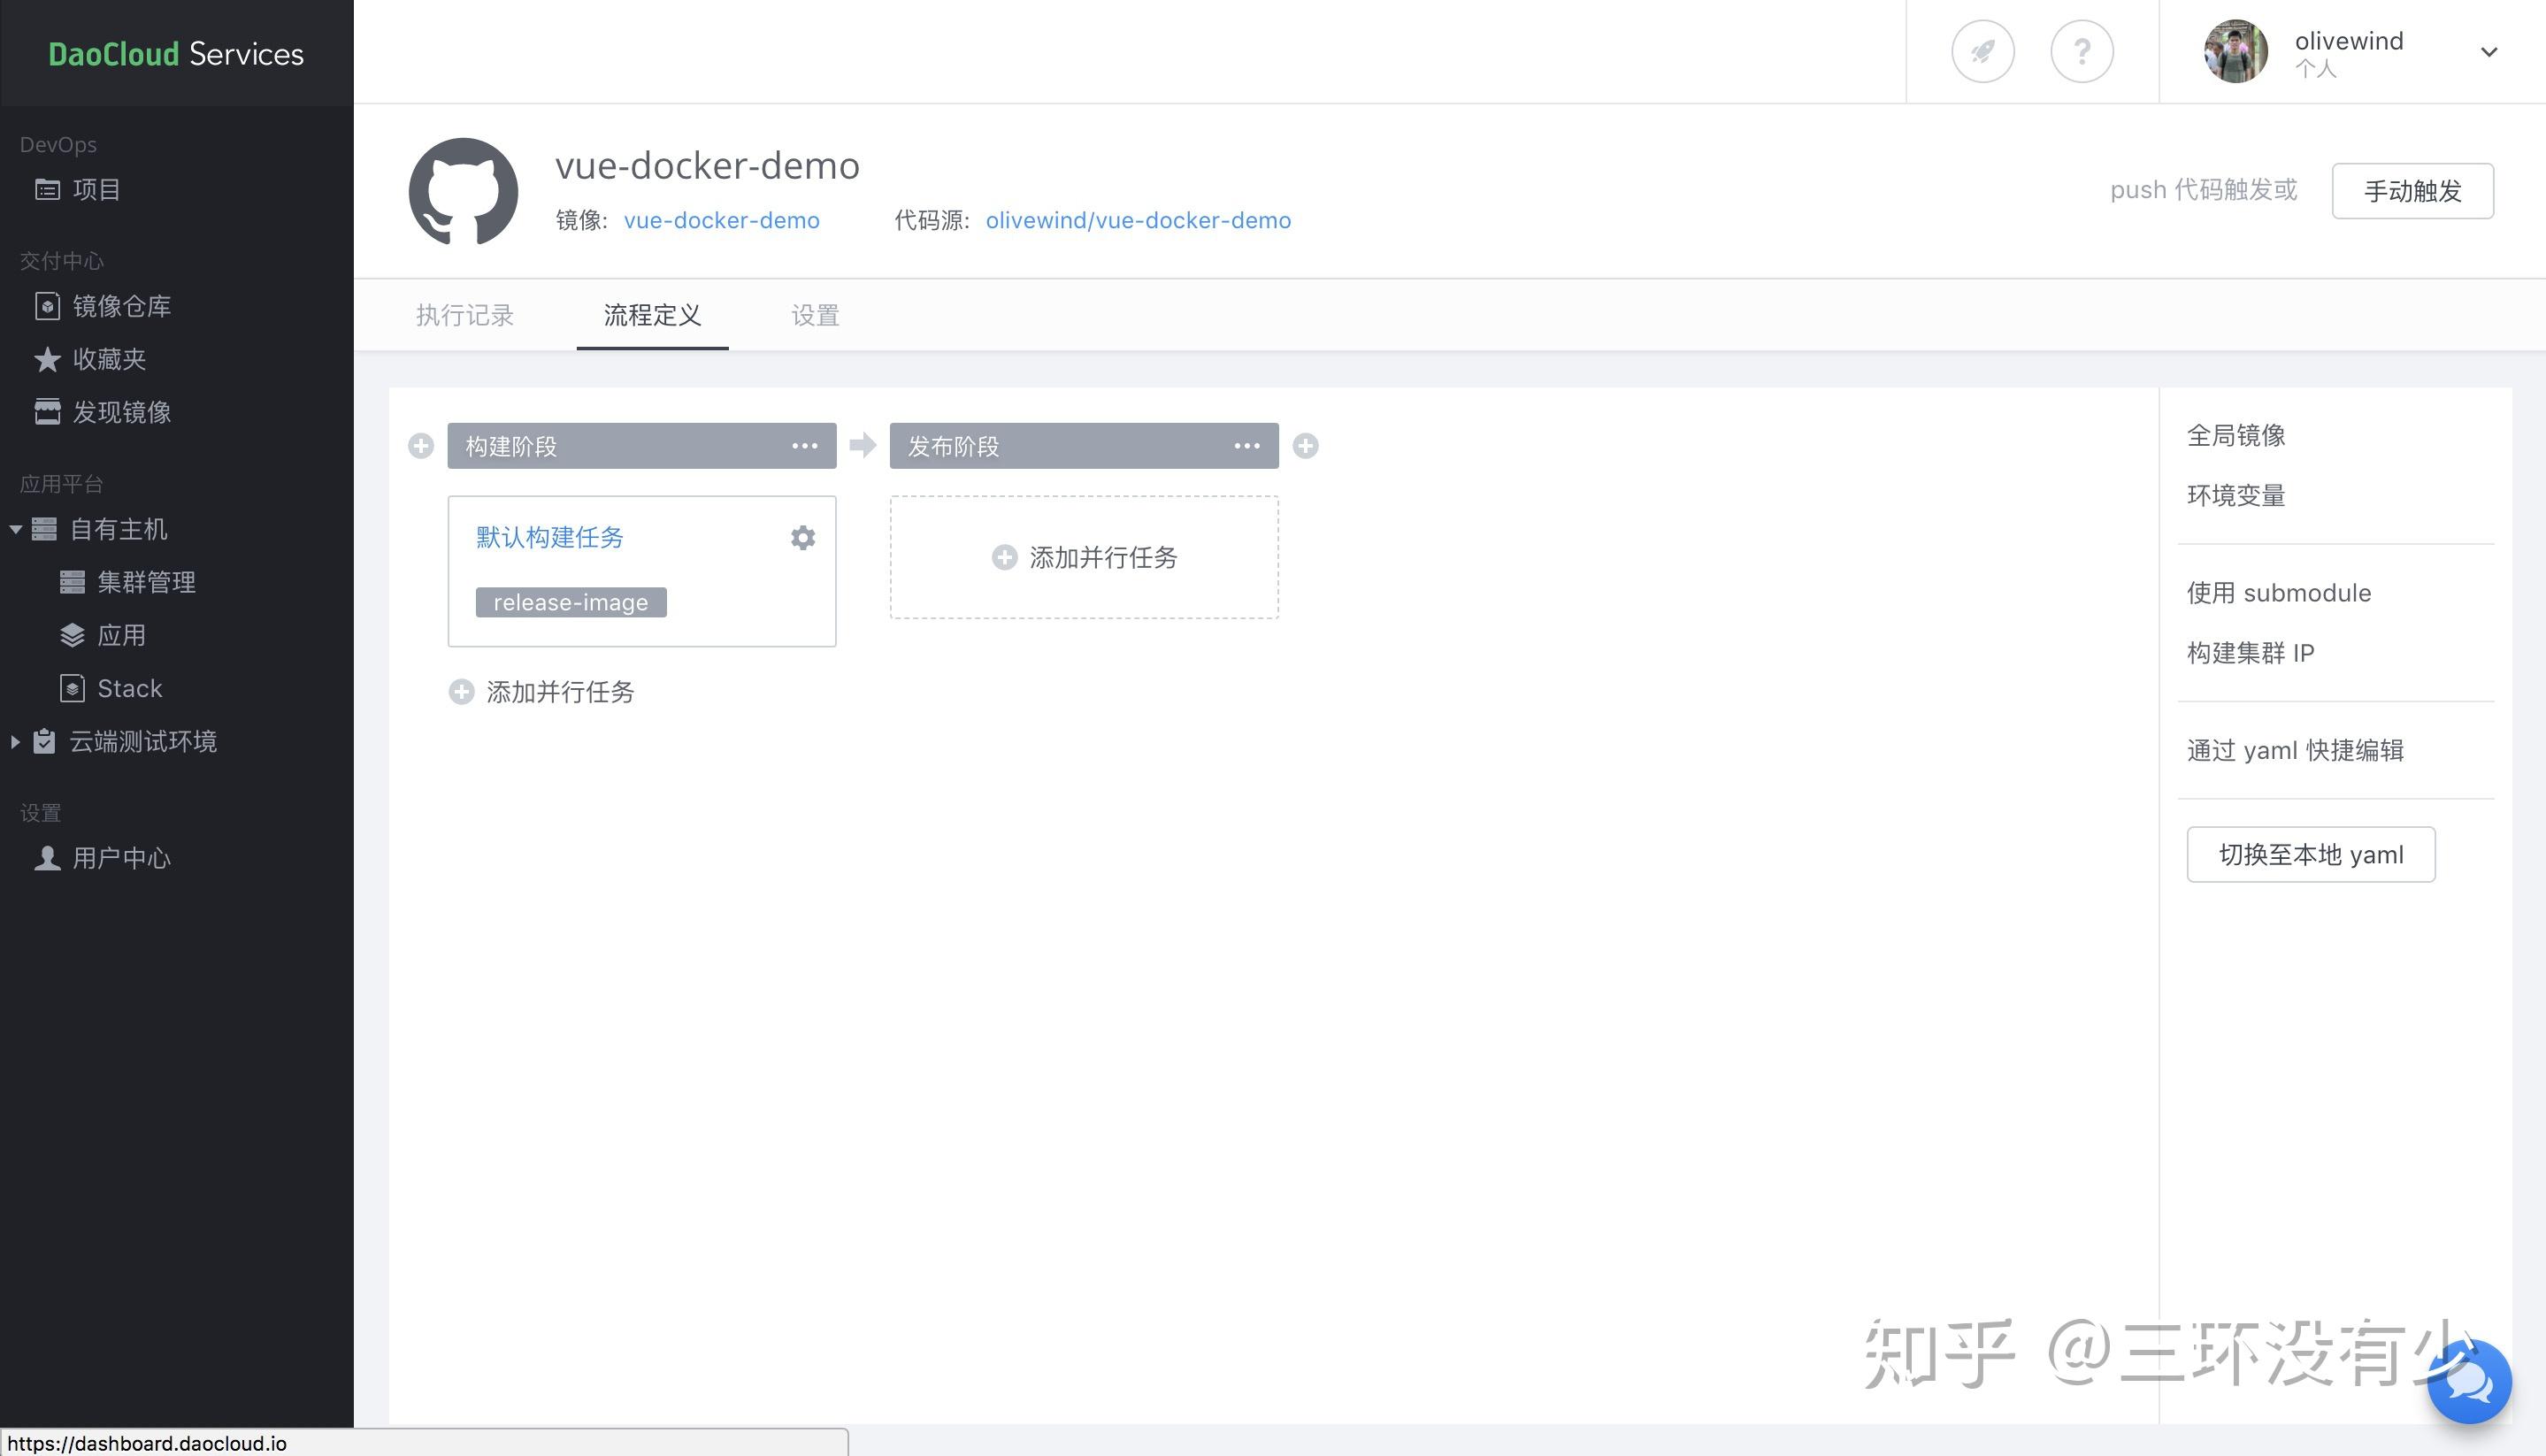Switch to the 执行记录 tab

tap(464, 315)
